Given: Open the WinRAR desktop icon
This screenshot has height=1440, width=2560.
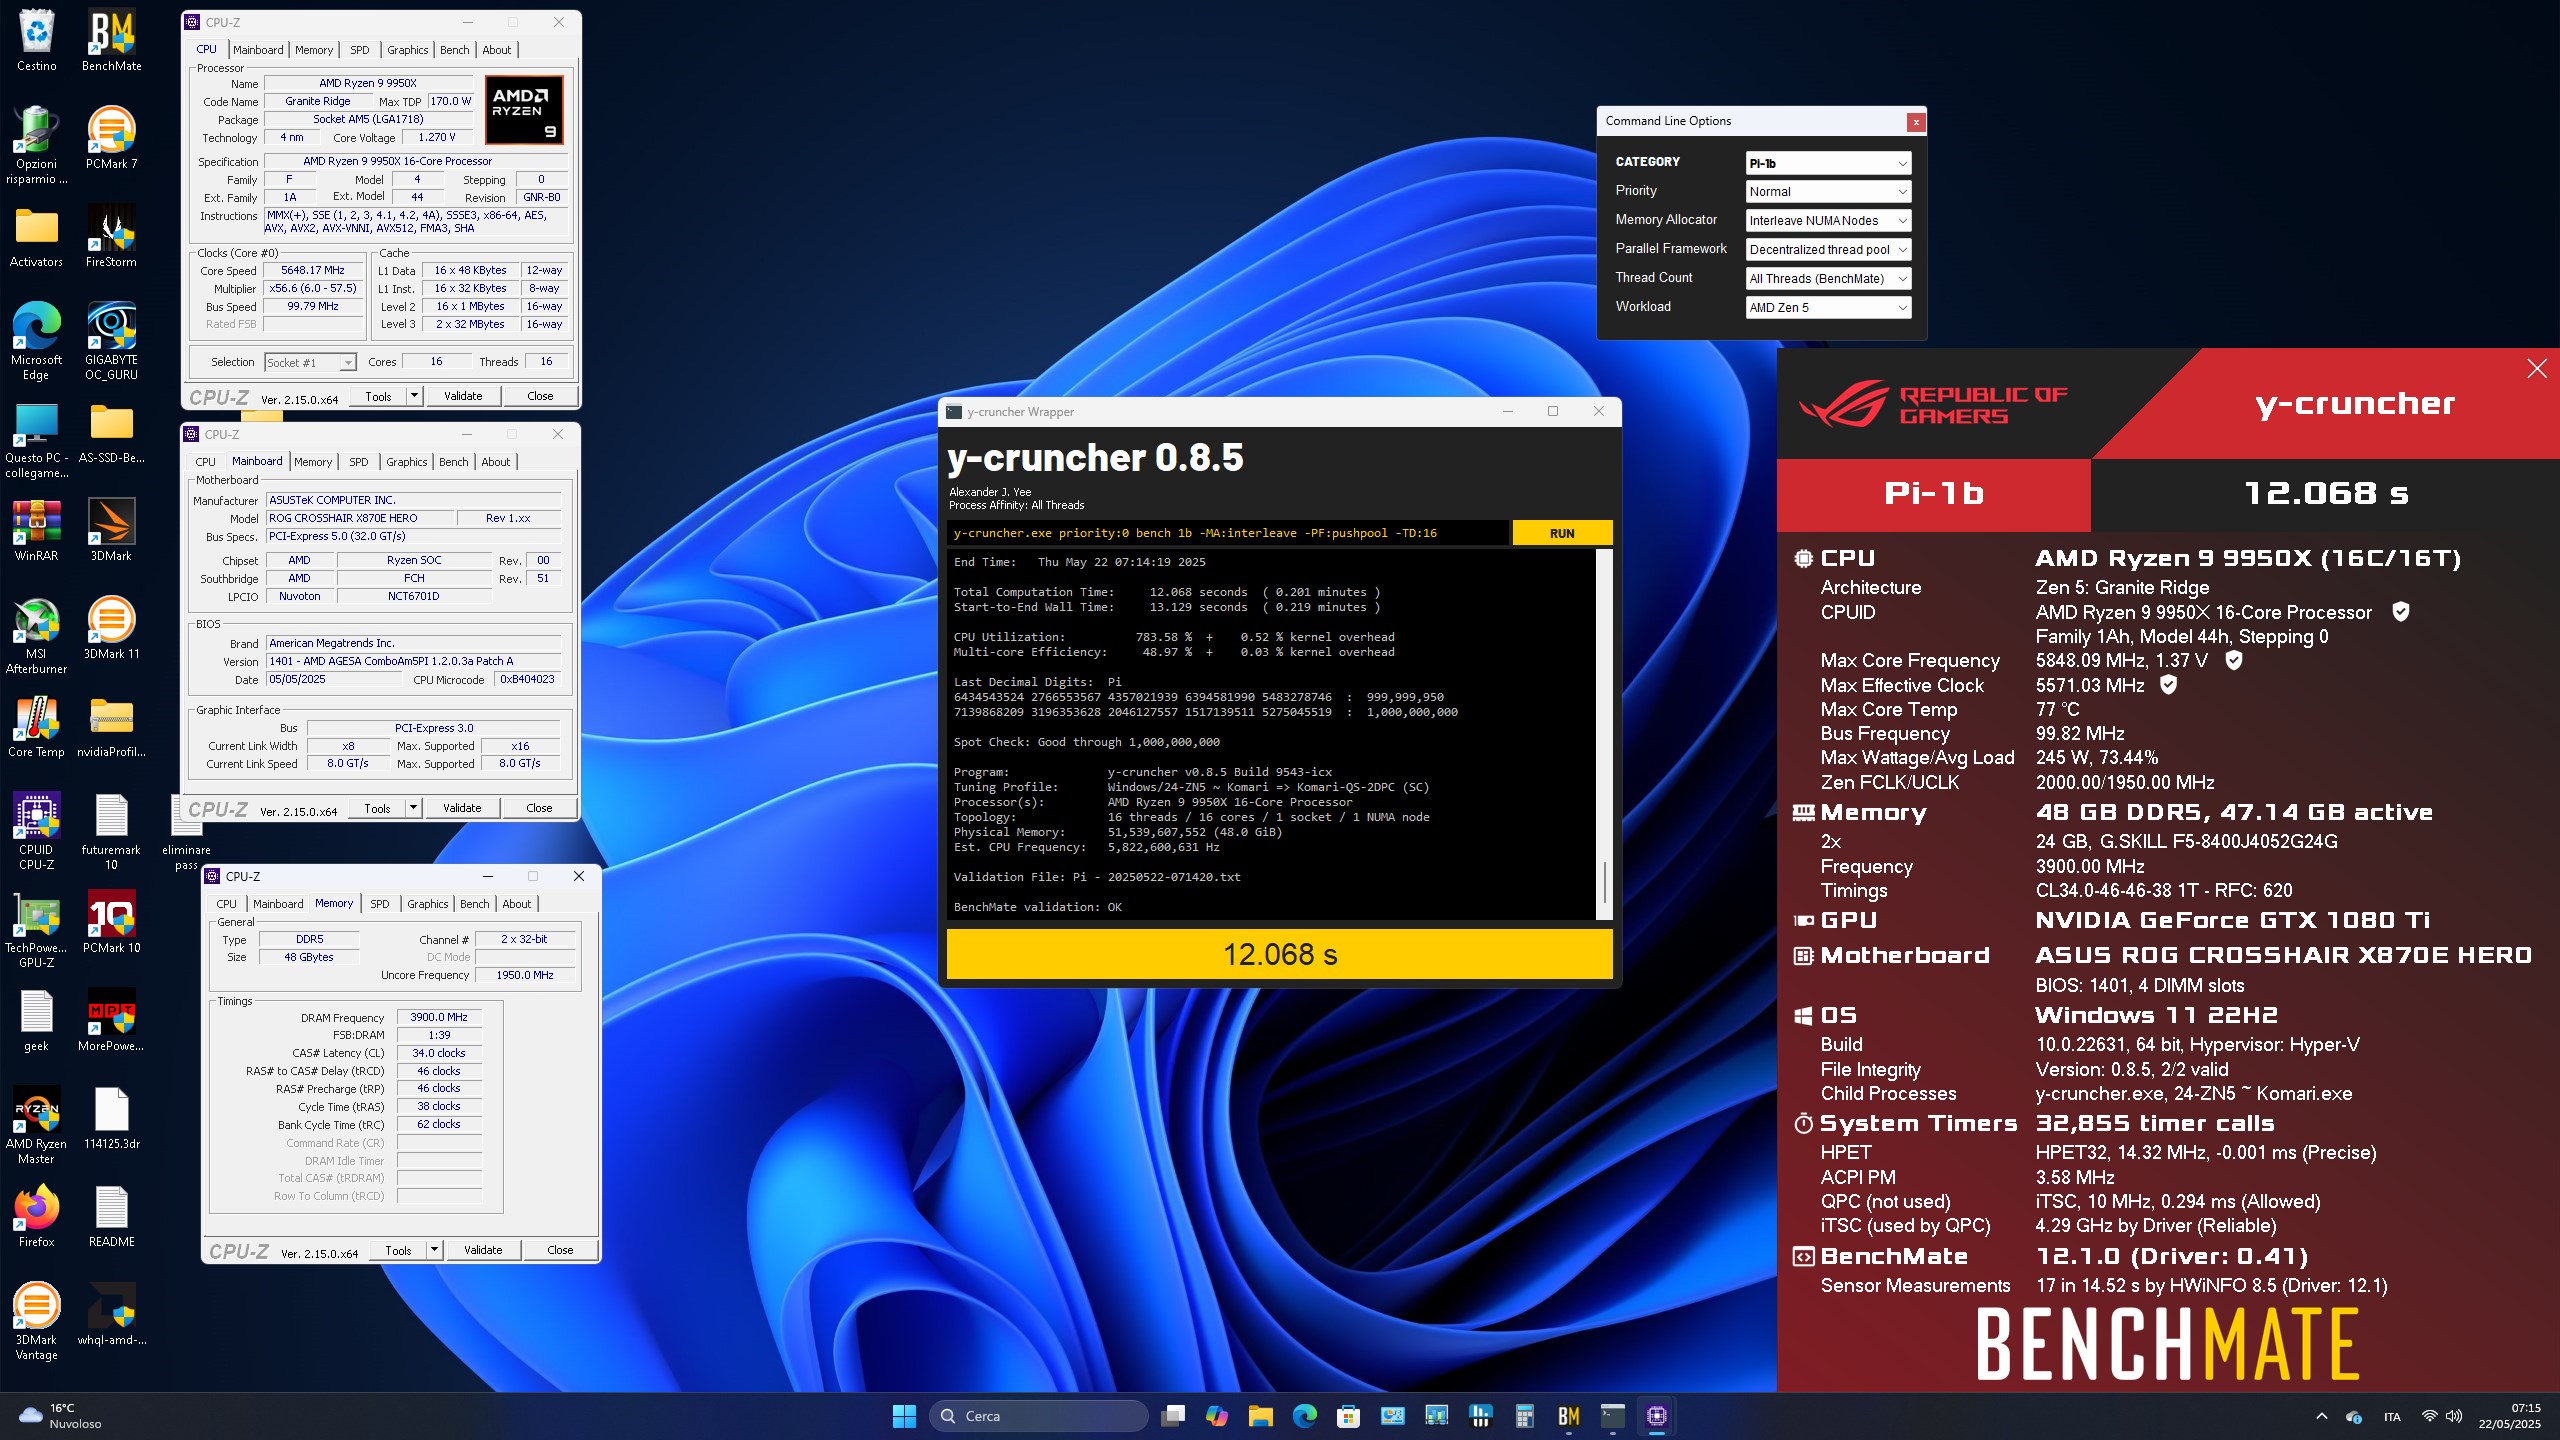Looking at the screenshot, I should tap(36, 530).
